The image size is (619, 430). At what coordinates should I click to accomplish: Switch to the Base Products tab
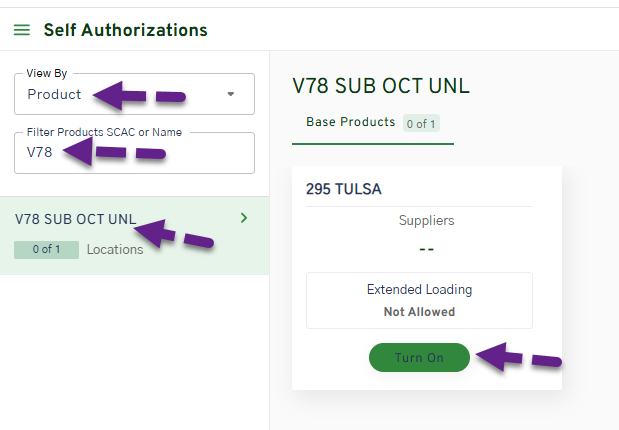pyautogui.click(x=350, y=122)
